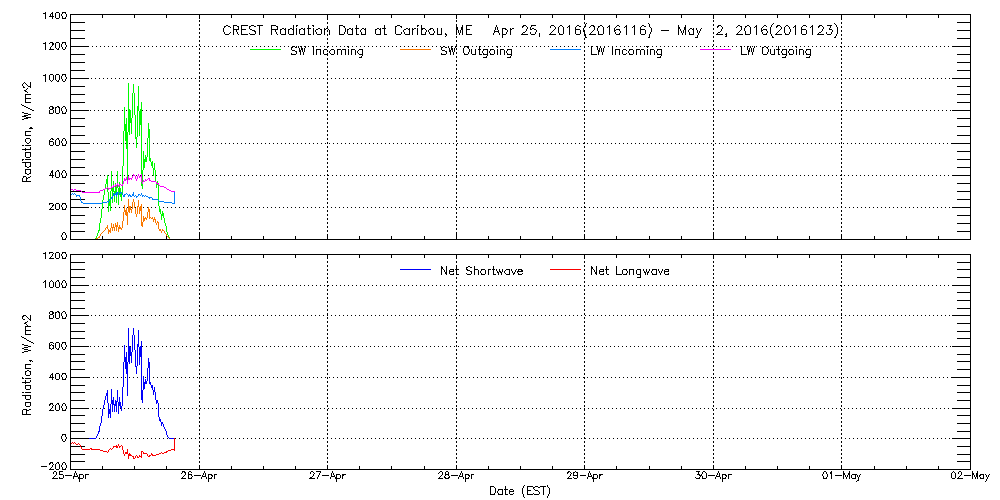This screenshot has height=500, width=1000.
Task: Select the 25-Apr date tick label
Action: (72, 476)
